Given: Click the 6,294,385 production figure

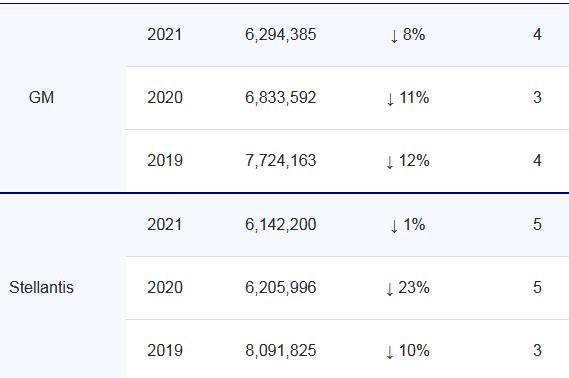Looking at the screenshot, I should pyautogui.click(x=281, y=34).
